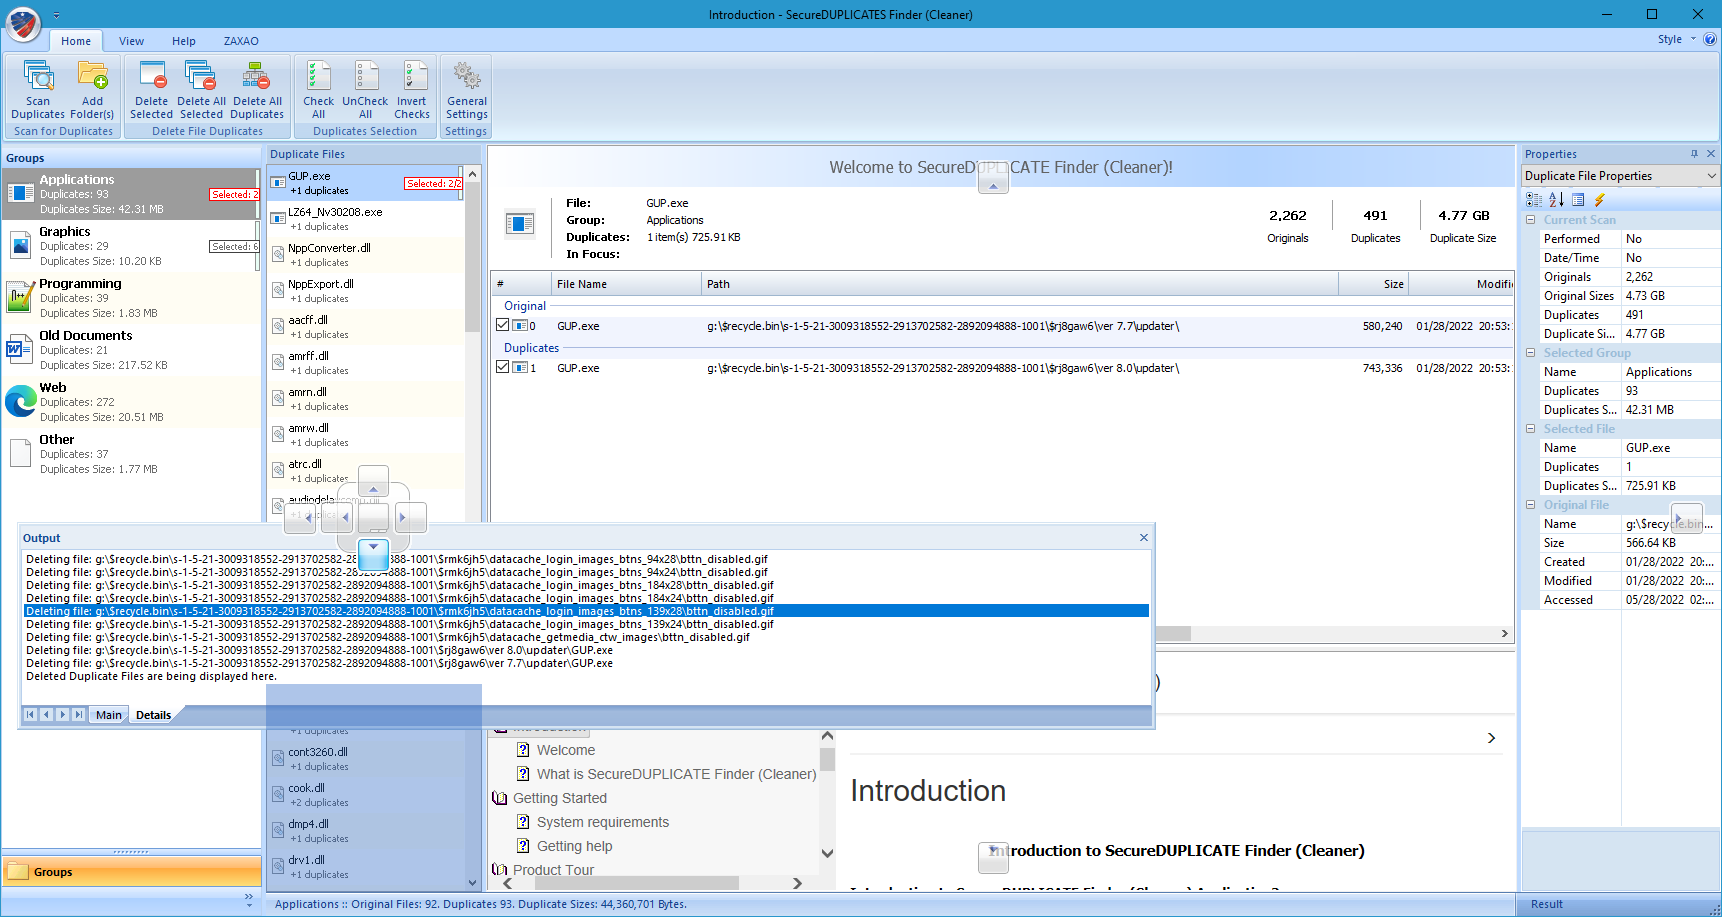Viewport: 1722px width, 917px height.
Task: Go to first output tab arrow
Action: (30, 715)
